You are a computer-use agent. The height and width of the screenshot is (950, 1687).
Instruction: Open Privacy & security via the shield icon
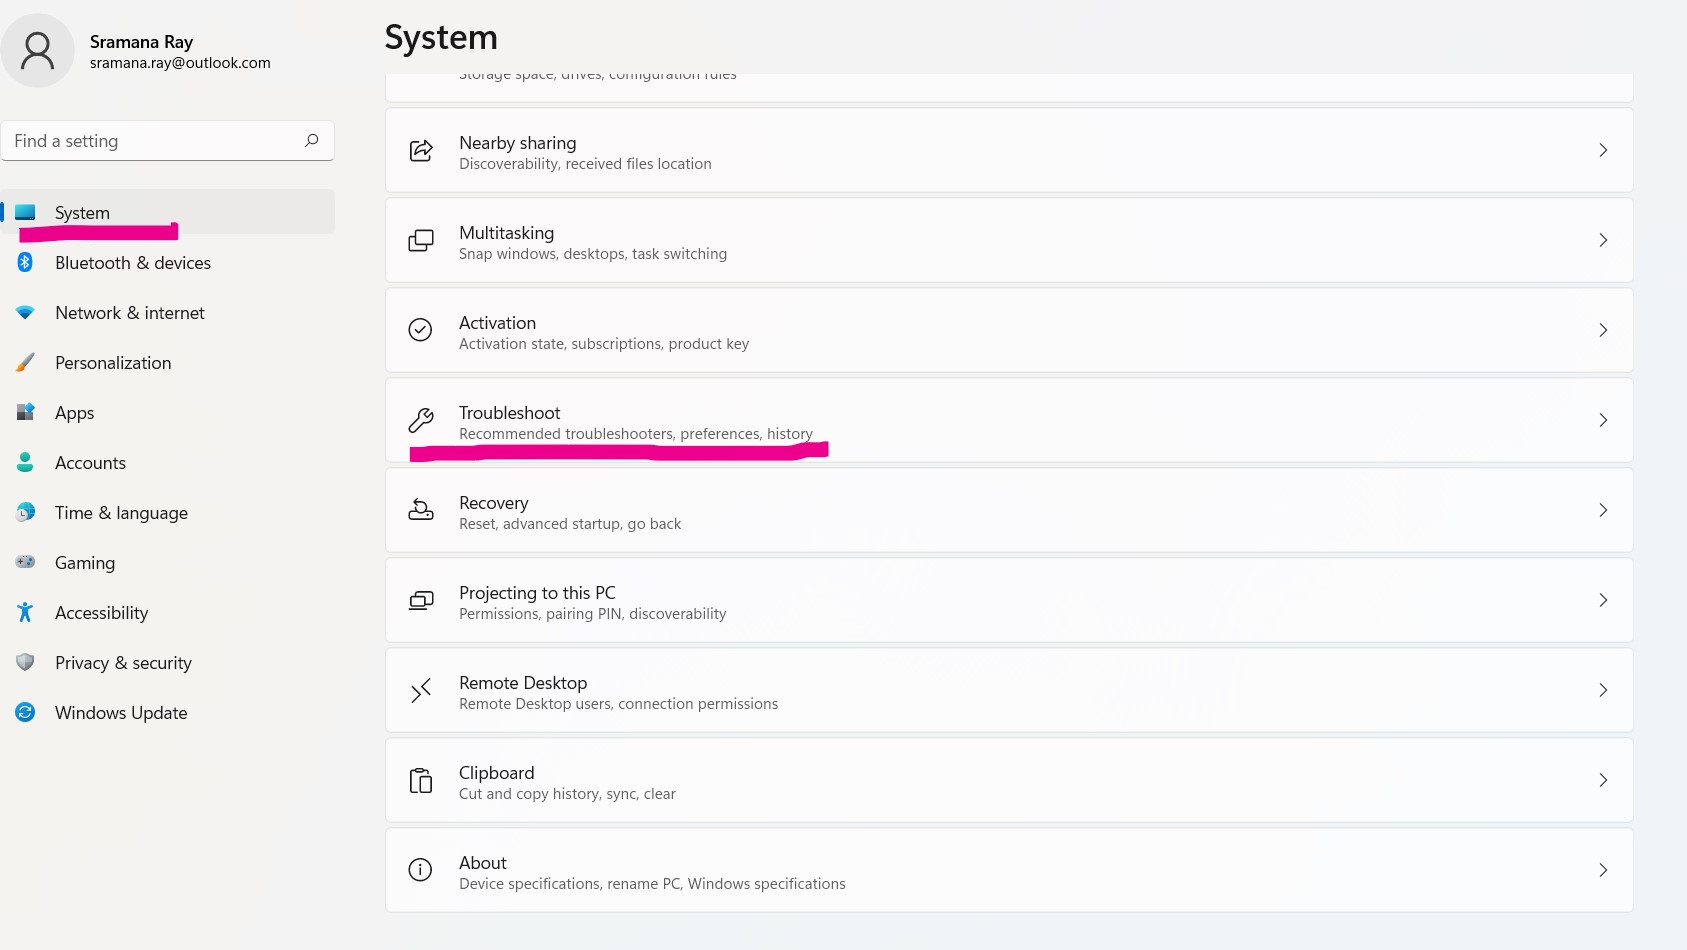pyautogui.click(x=25, y=663)
